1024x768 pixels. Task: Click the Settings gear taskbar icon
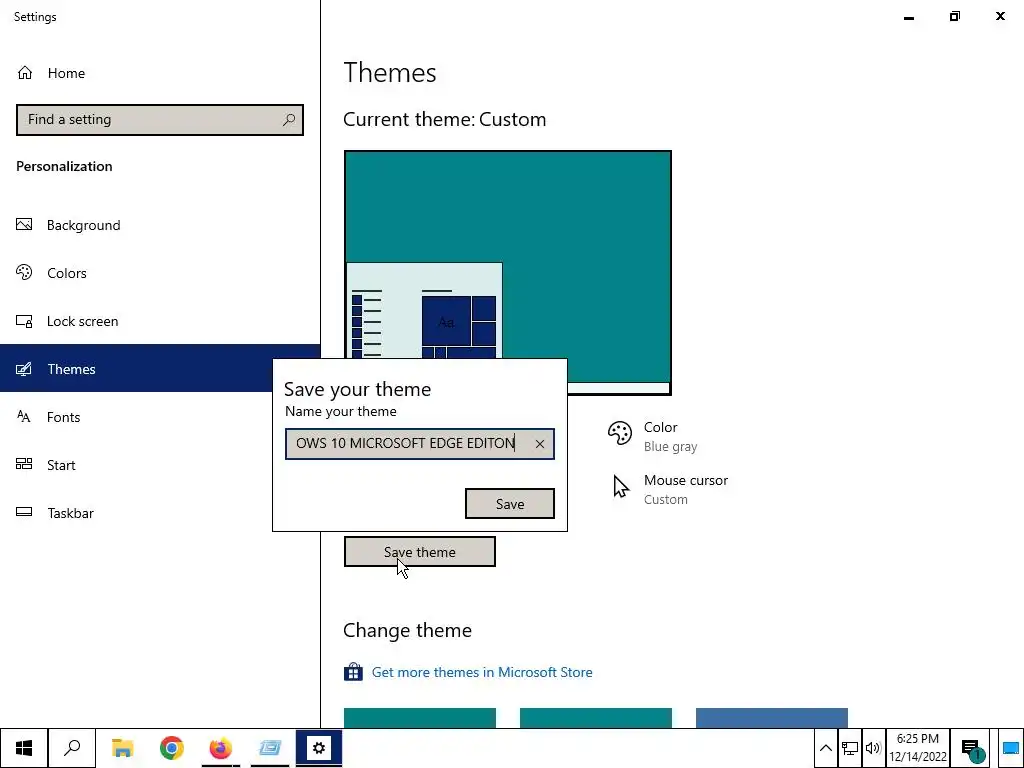coord(319,748)
